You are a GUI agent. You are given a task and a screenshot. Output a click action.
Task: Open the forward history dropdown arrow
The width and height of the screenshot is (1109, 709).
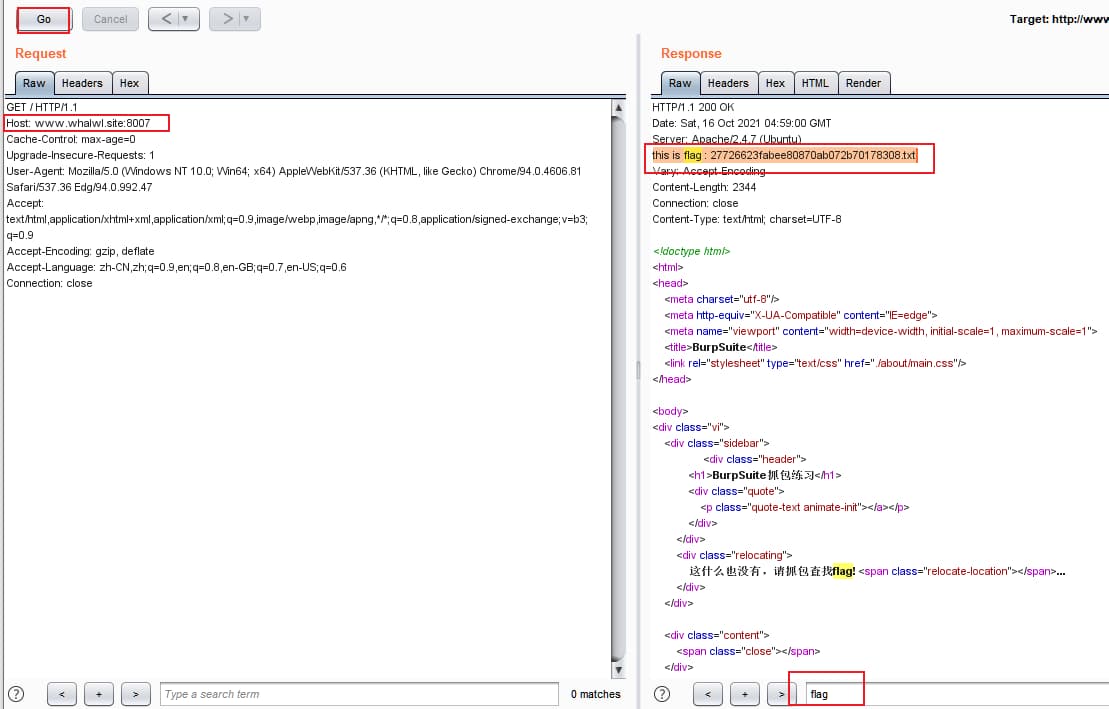(247, 19)
